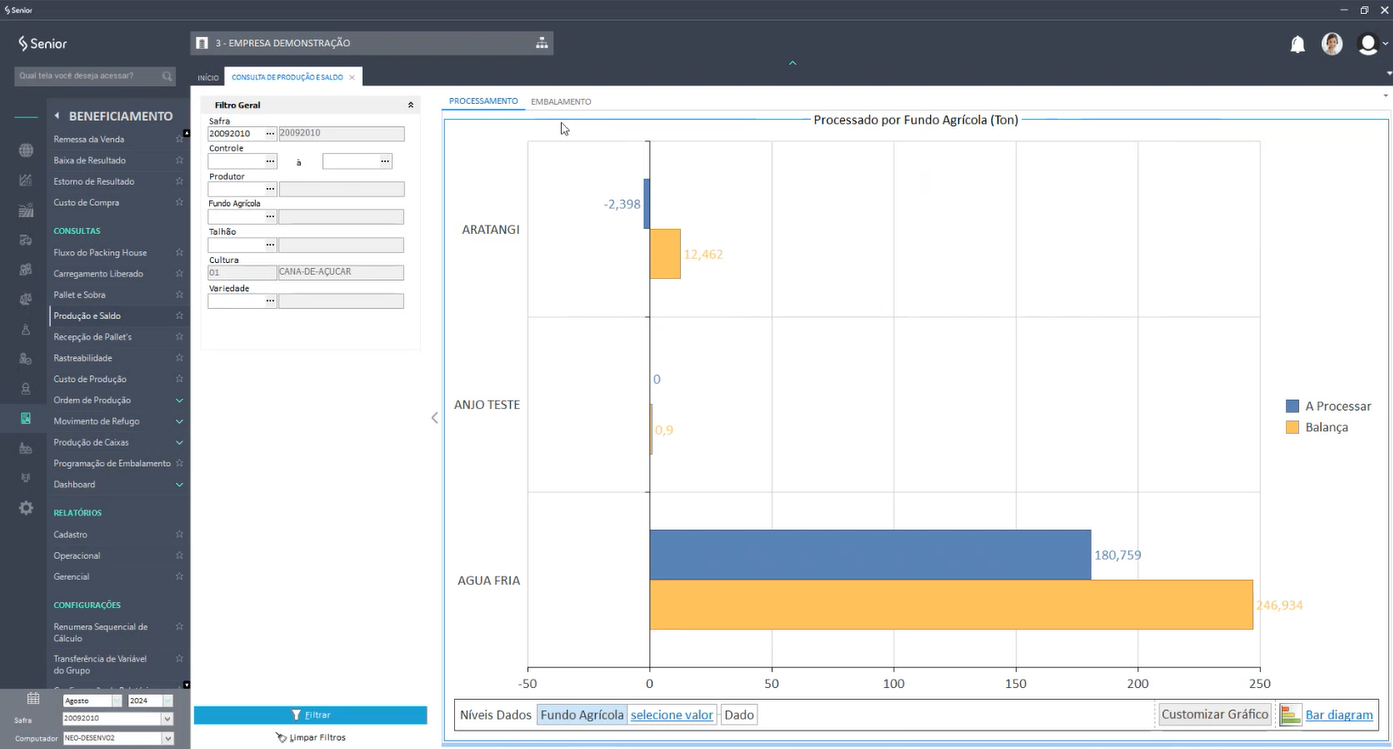
Task: Click the A Processar blue legend swatch
Action: pyautogui.click(x=1292, y=406)
